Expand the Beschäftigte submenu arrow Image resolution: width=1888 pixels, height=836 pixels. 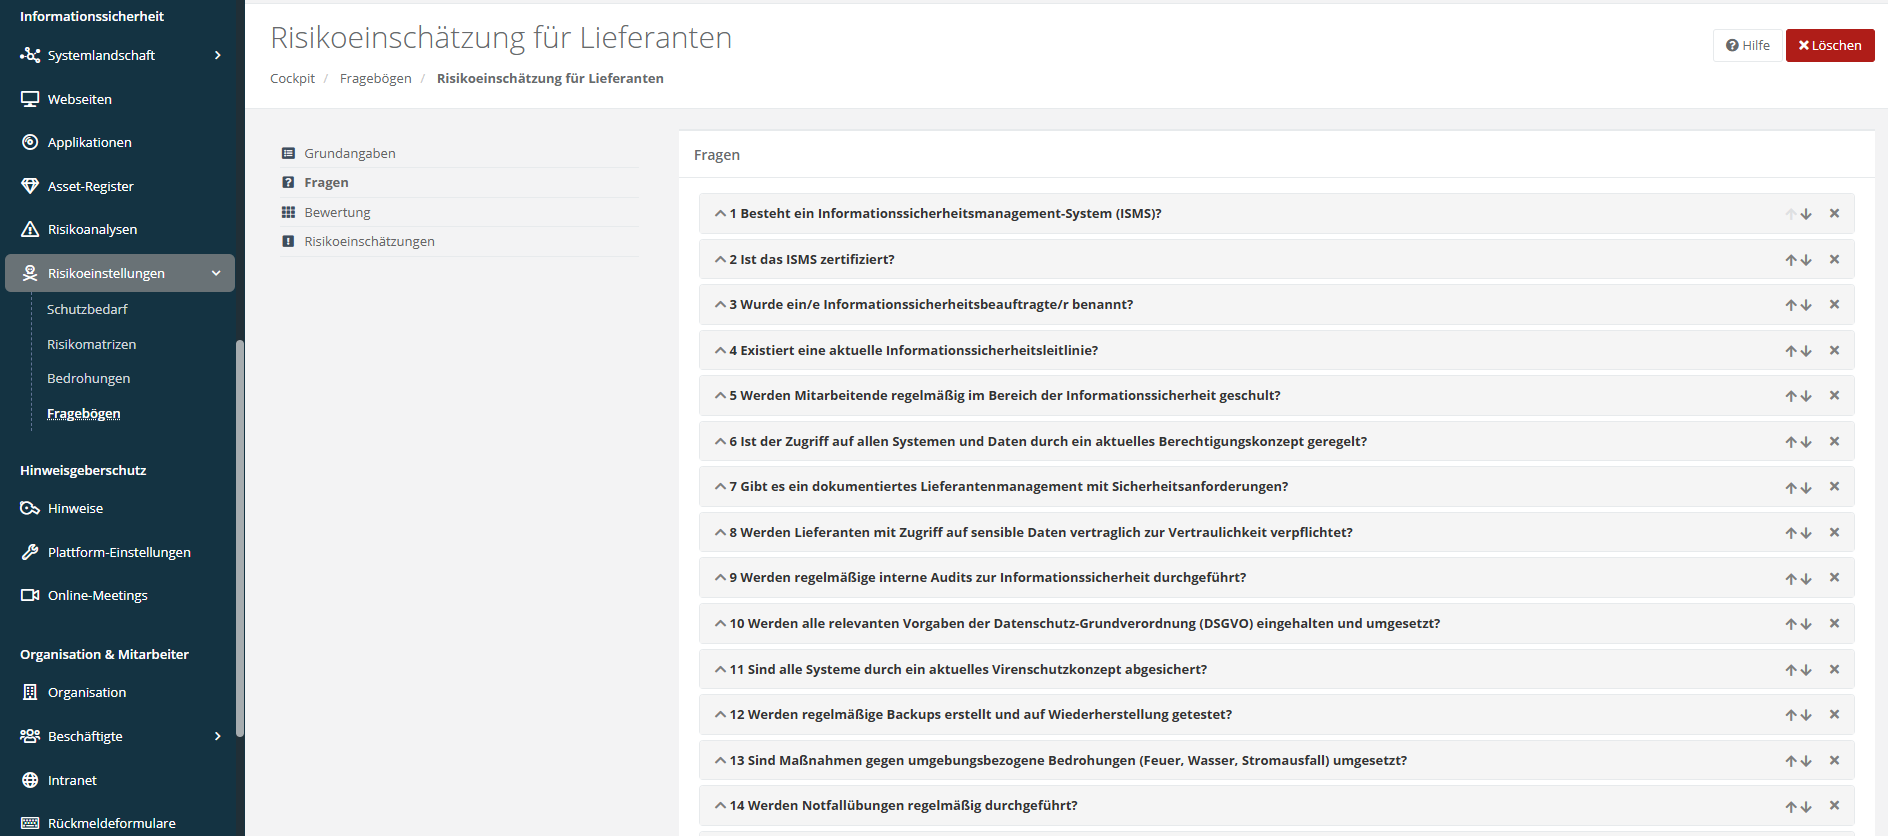click(217, 736)
